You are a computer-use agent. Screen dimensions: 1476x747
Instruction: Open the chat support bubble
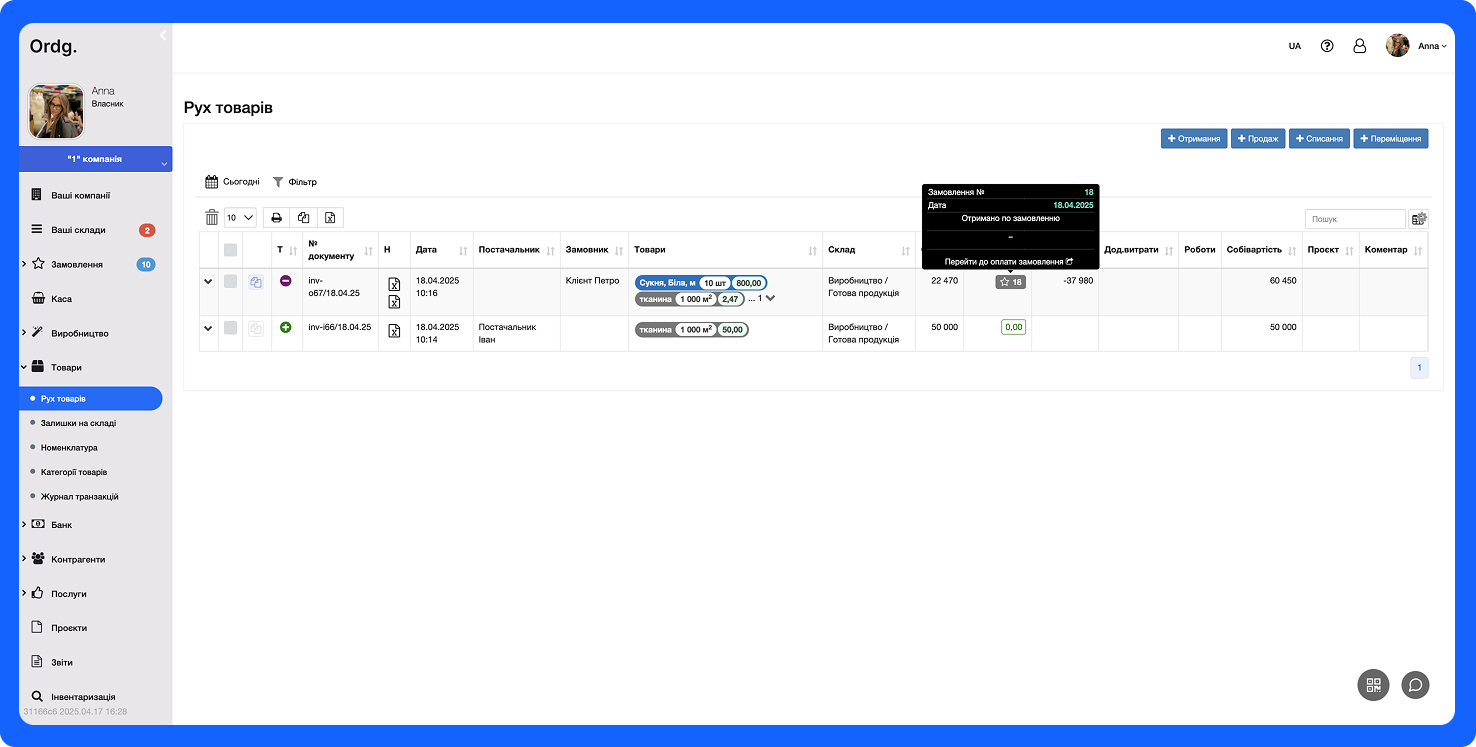point(1415,684)
